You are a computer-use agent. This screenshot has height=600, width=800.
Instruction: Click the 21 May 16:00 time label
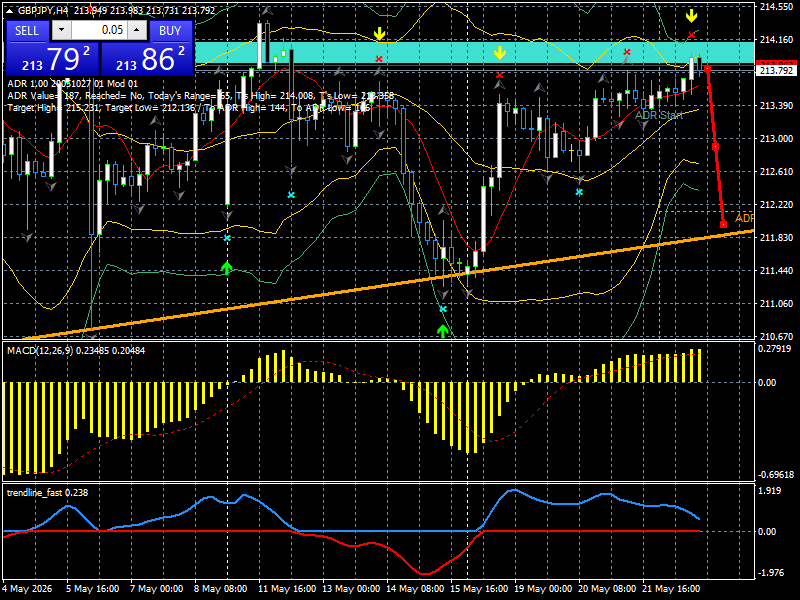(671, 589)
